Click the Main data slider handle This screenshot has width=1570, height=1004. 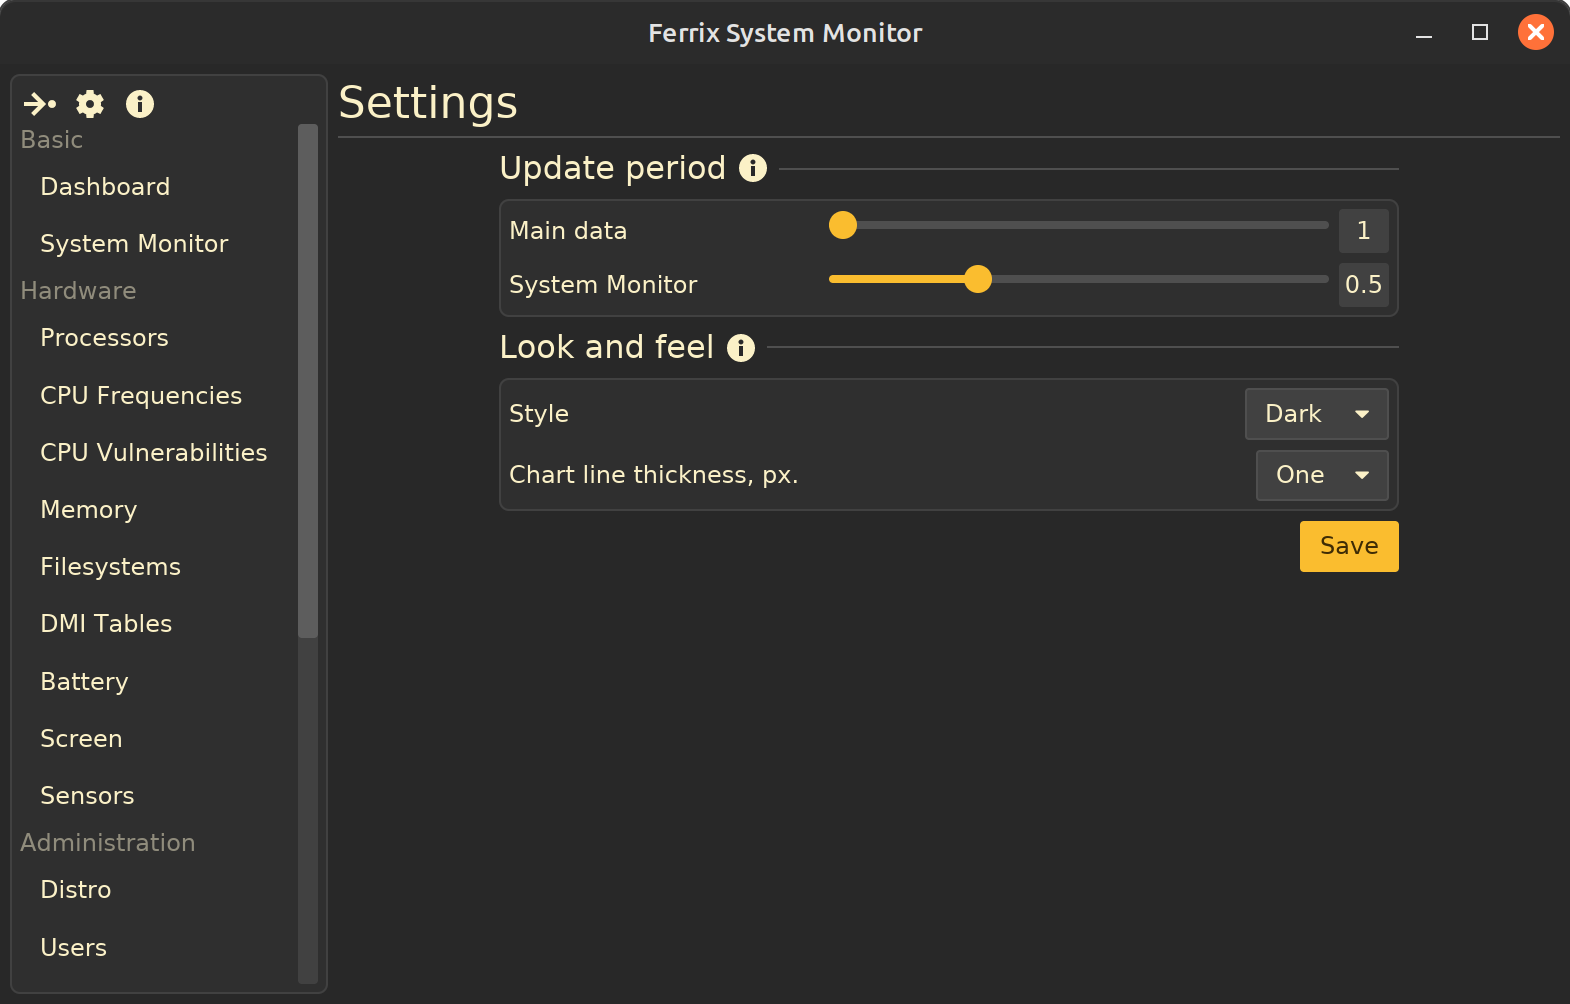click(x=843, y=226)
